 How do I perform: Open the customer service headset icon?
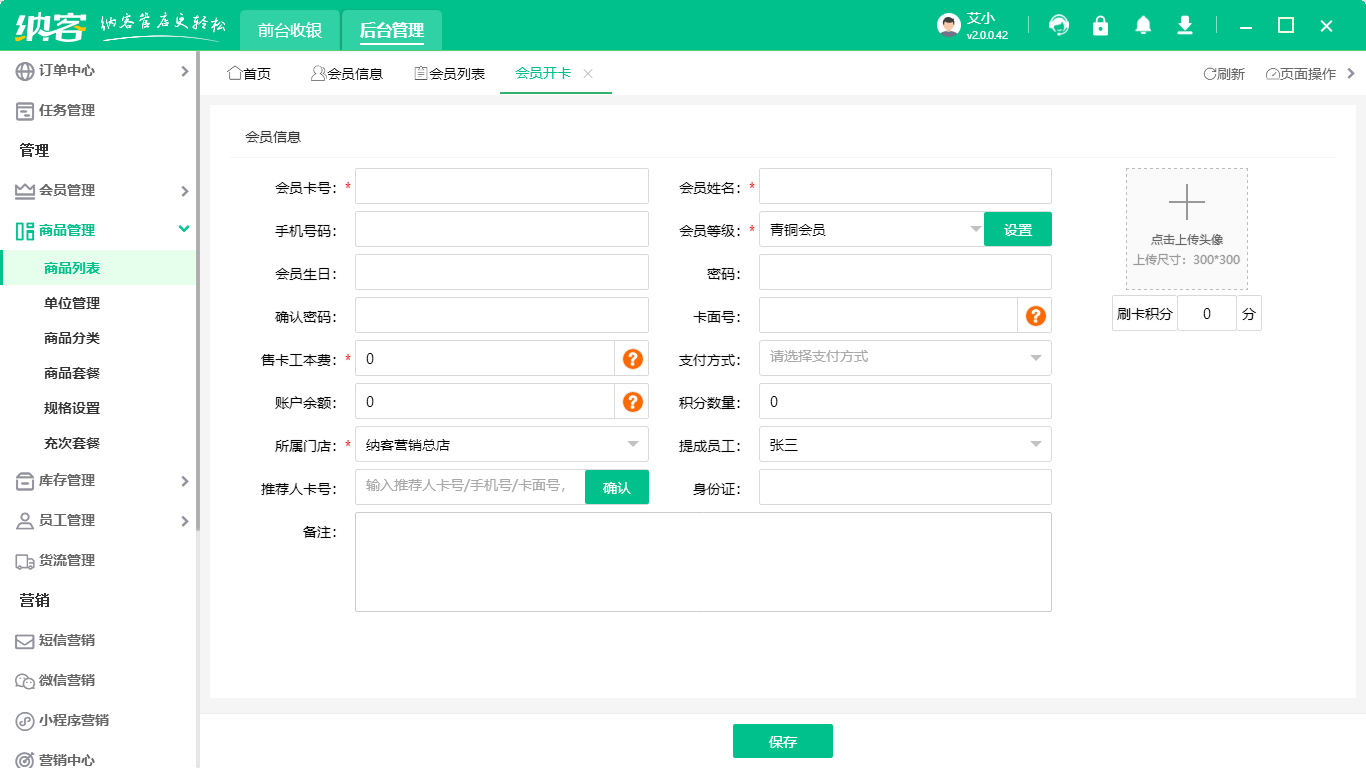(x=1058, y=25)
